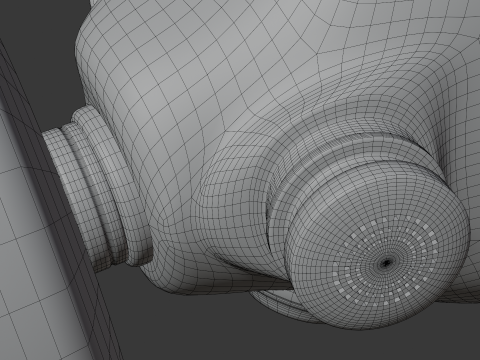This screenshot has height=360, width=480.
Task: Click the center pole vertex of the round cap
Action: 386,263
